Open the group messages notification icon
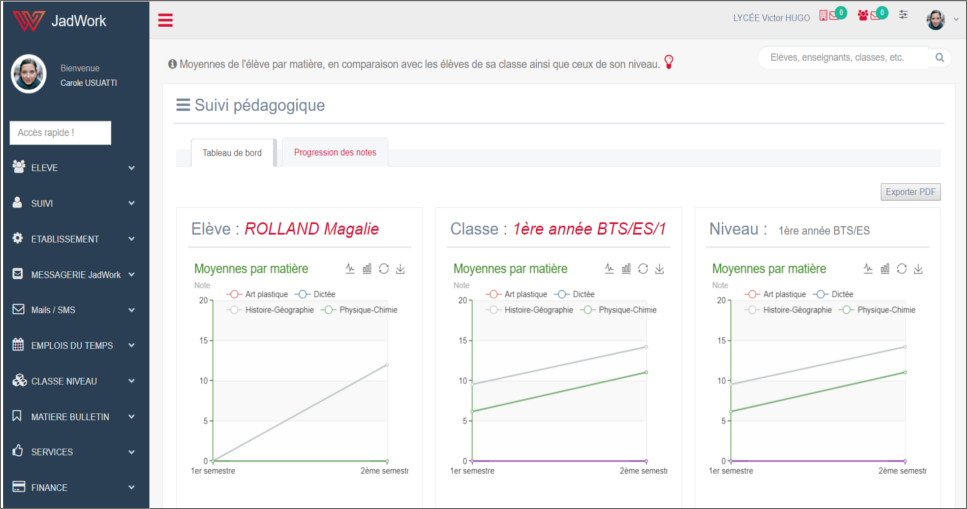The width and height of the screenshot is (967, 509). tap(872, 15)
